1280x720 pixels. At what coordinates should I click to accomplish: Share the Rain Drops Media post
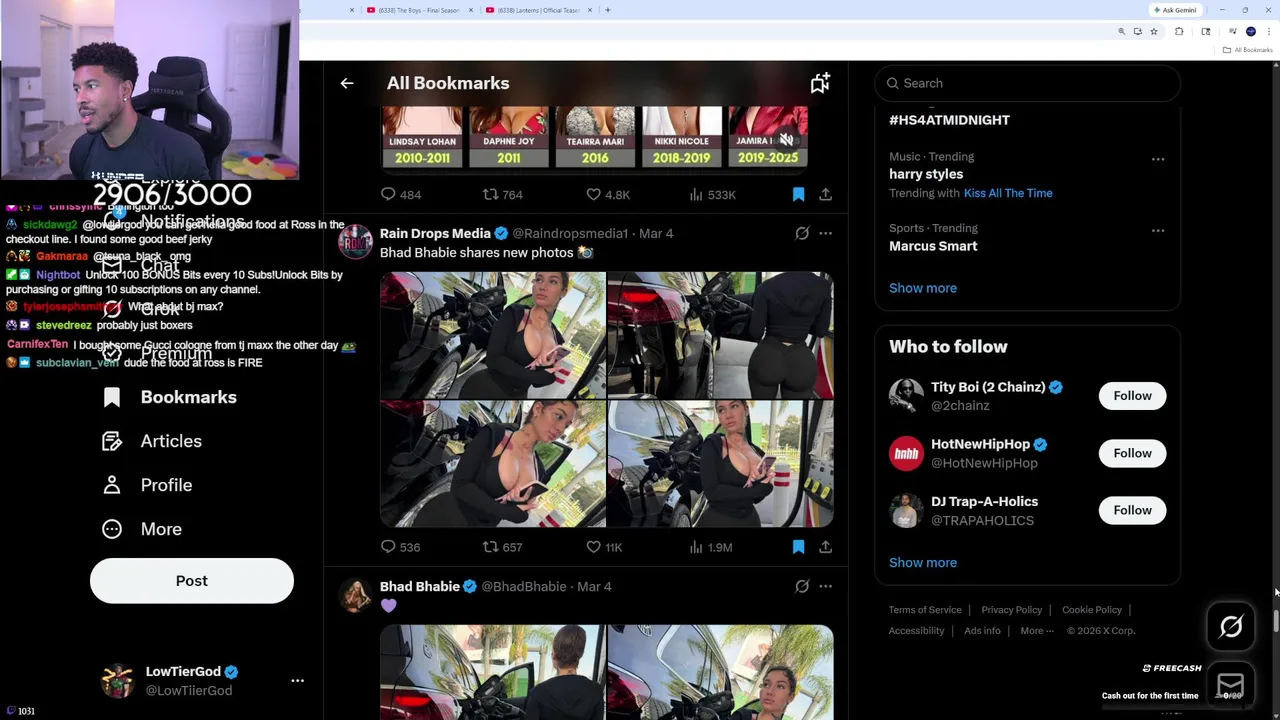click(x=825, y=547)
